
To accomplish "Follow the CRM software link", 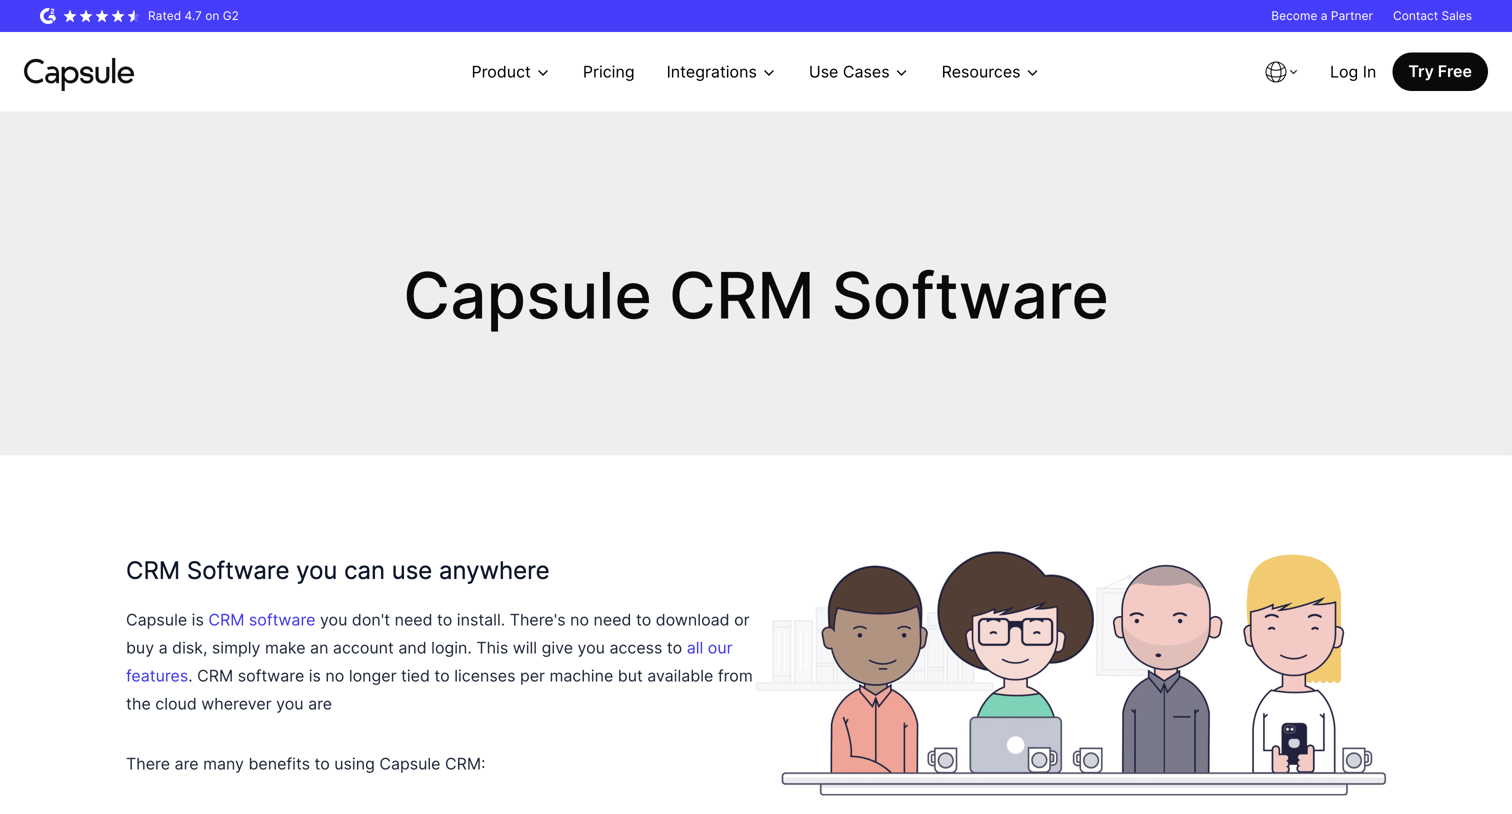I will (261, 620).
